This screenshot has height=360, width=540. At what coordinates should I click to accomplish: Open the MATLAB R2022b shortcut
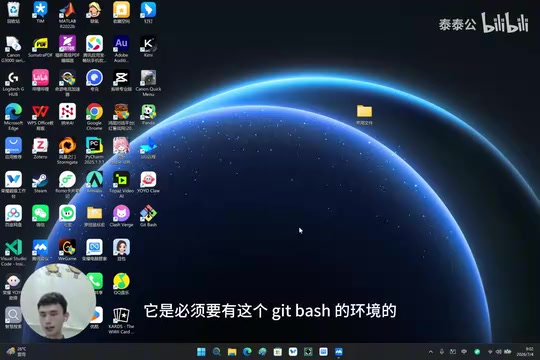point(67,14)
